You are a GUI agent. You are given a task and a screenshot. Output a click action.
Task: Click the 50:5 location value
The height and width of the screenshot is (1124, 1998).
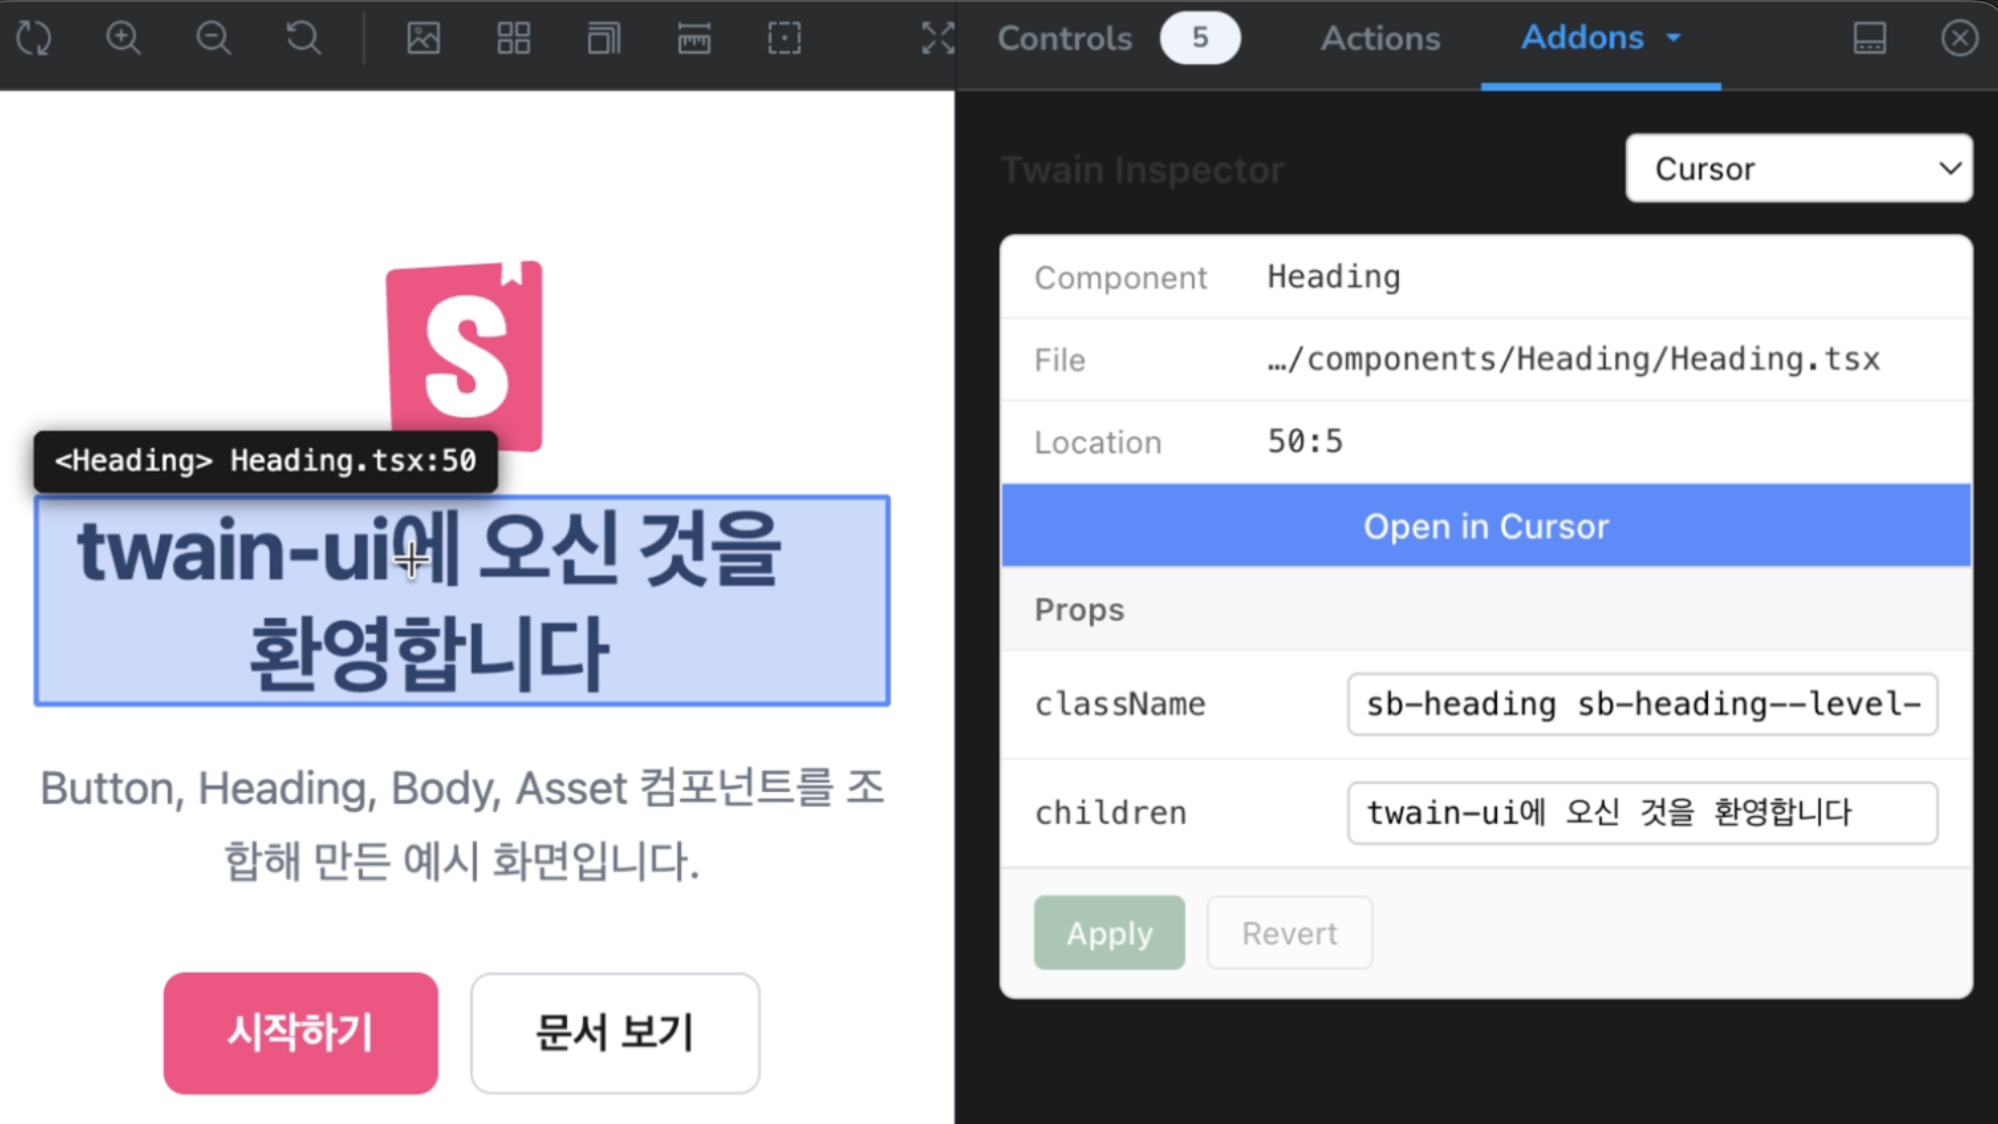pos(1305,441)
